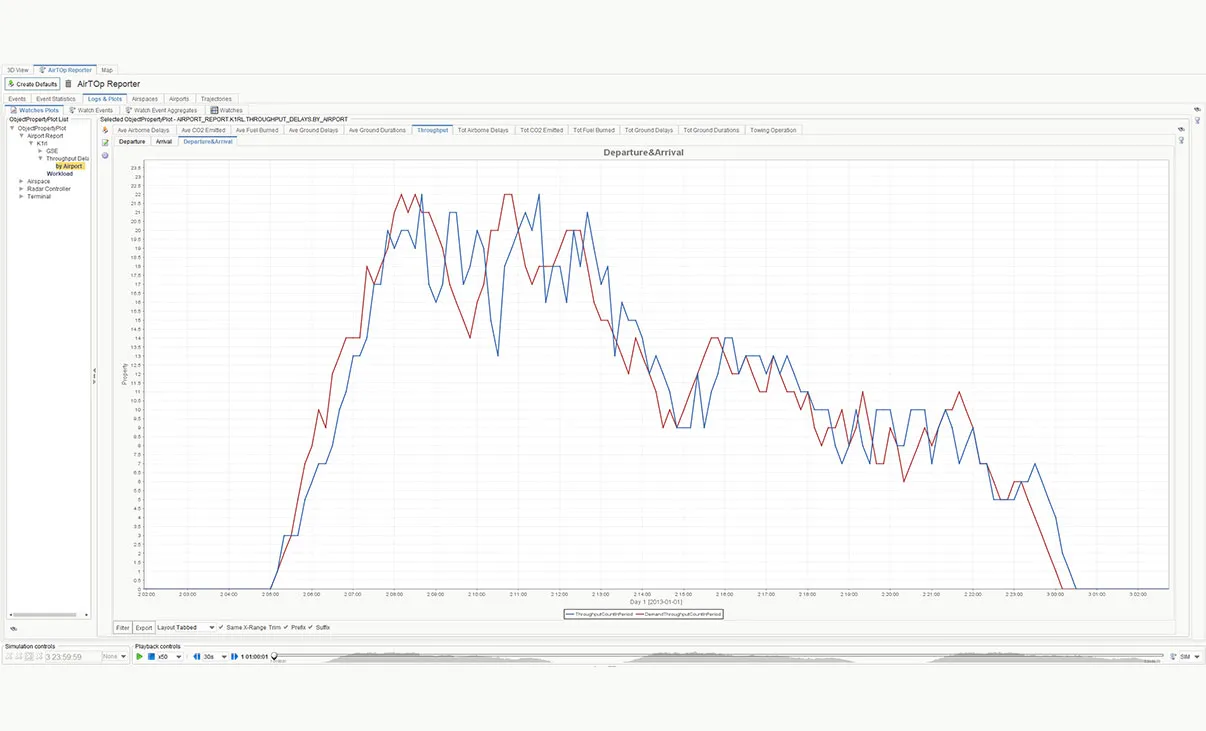Open the Events tab
1206x731 pixels.
(x=17, y=99)
